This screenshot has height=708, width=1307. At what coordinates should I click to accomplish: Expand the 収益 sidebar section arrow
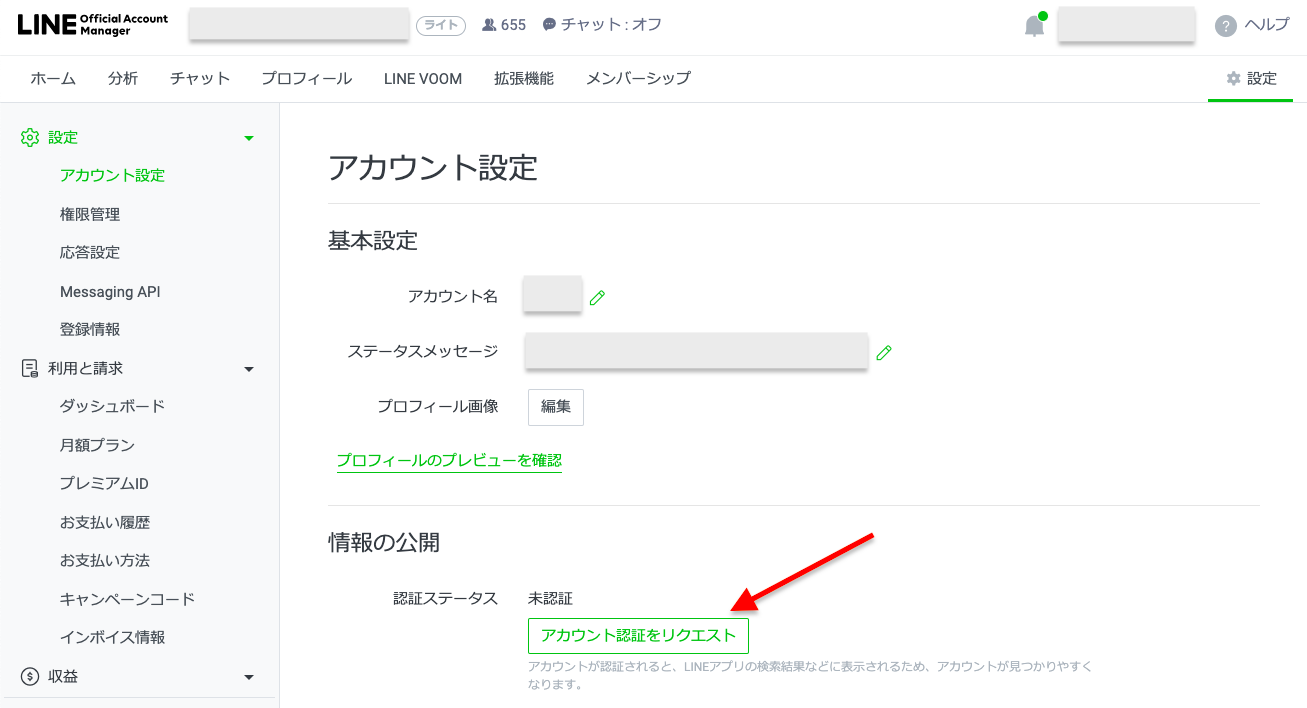coord(249,677)
